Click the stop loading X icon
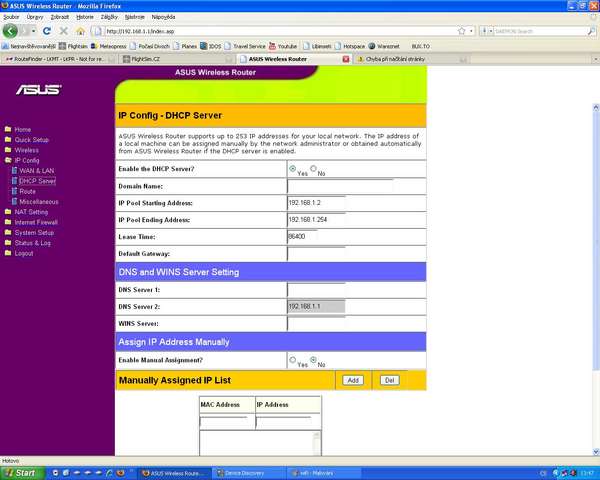Image resolution: width=600 pixels, height=480 pixels. pyautogui.click(x=64, y=31)
